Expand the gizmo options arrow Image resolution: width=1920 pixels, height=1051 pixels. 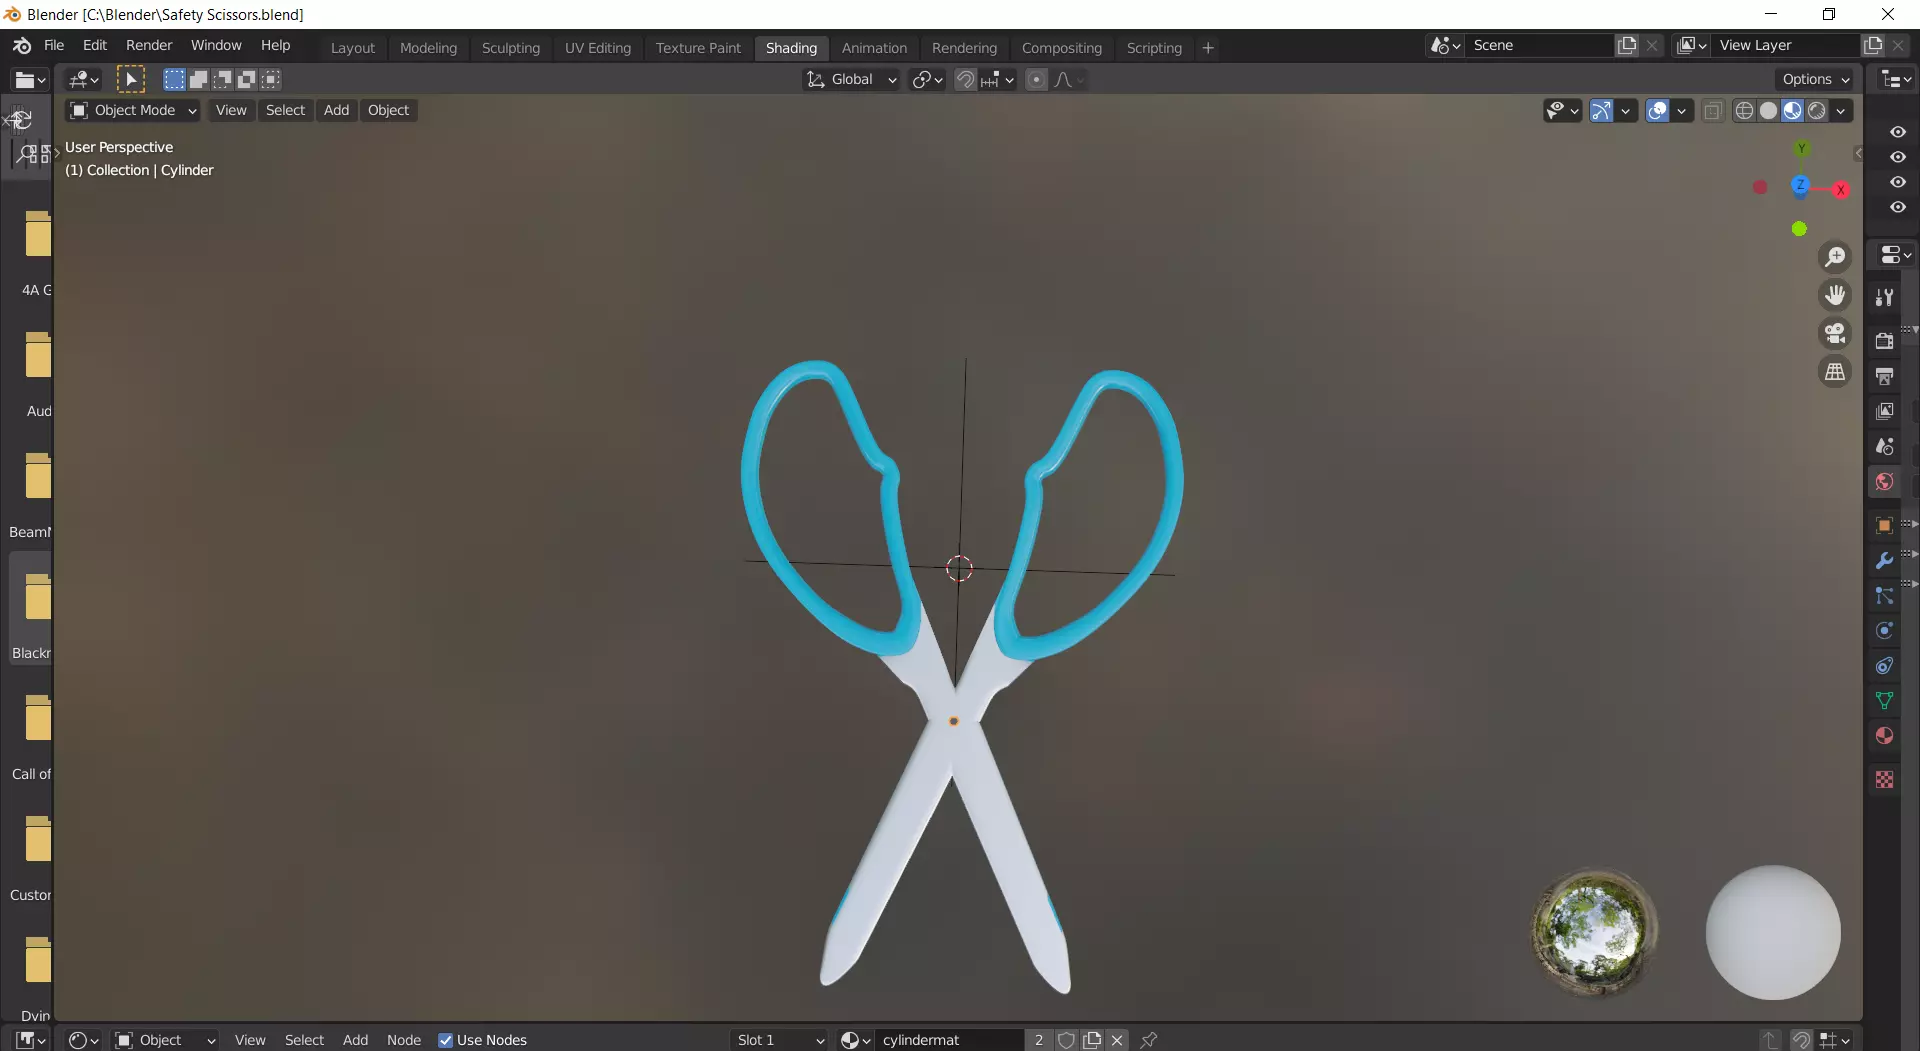[x=1626, y=110]
